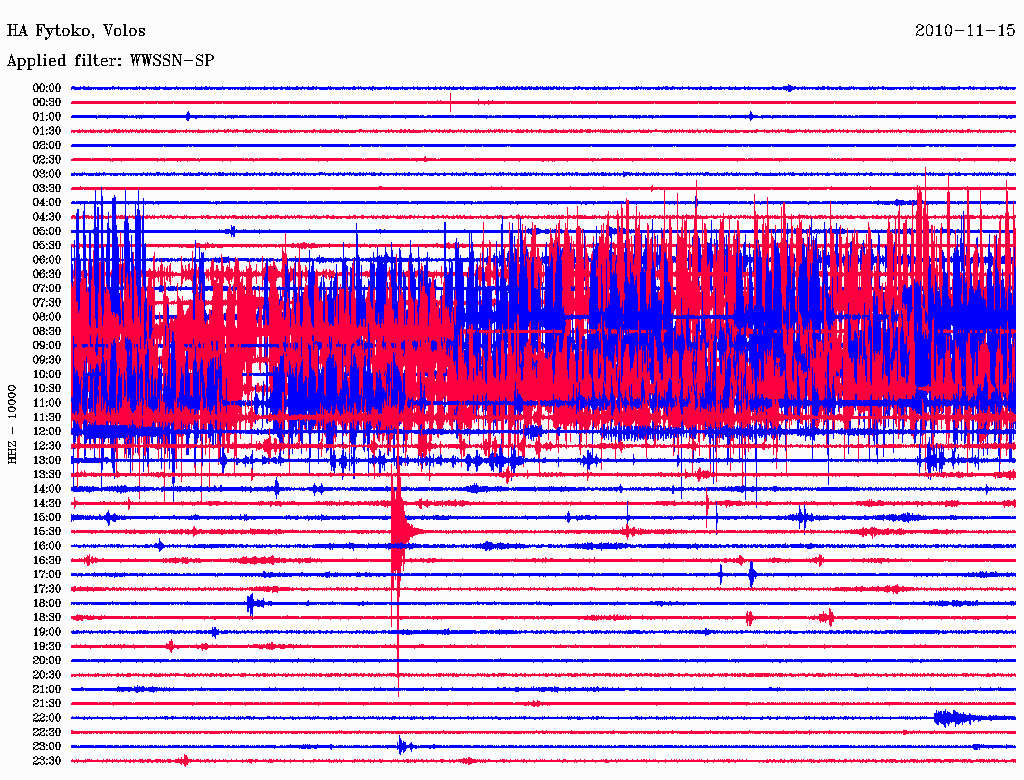Image resolution: width=1024 pixels, height=780 pixels.
Task: Click the 00:00 time label
Action: [x=47, y=88]
